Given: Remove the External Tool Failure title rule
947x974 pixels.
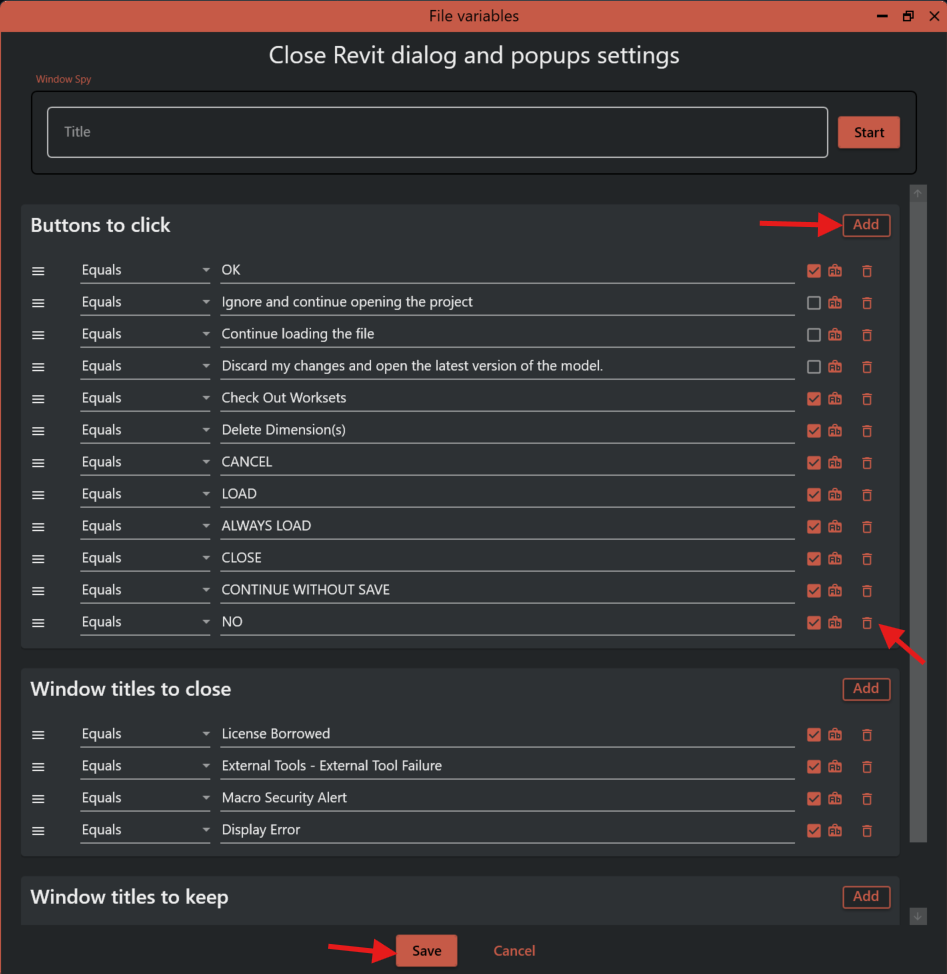Looking at the screenshot, I should 866,766.
